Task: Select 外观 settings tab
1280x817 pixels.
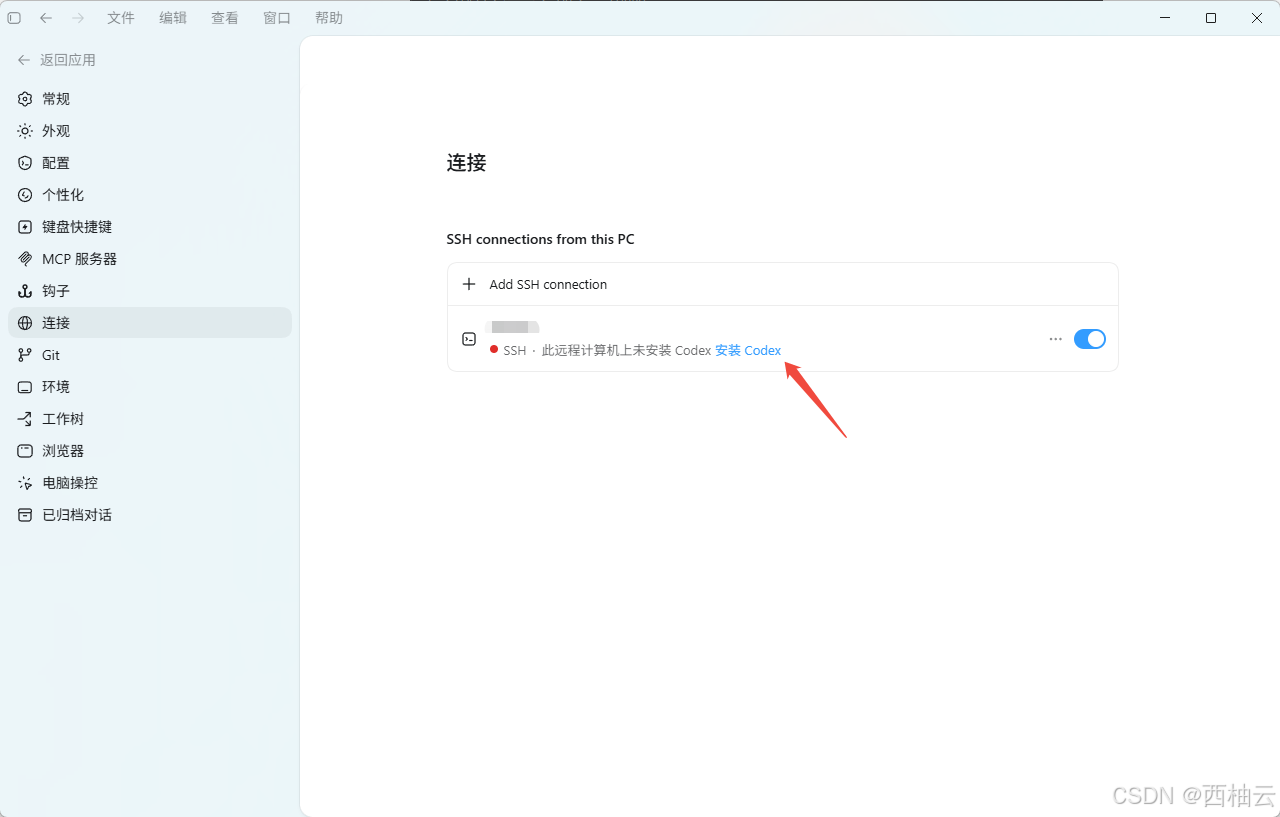Action: tap(150, 131)
